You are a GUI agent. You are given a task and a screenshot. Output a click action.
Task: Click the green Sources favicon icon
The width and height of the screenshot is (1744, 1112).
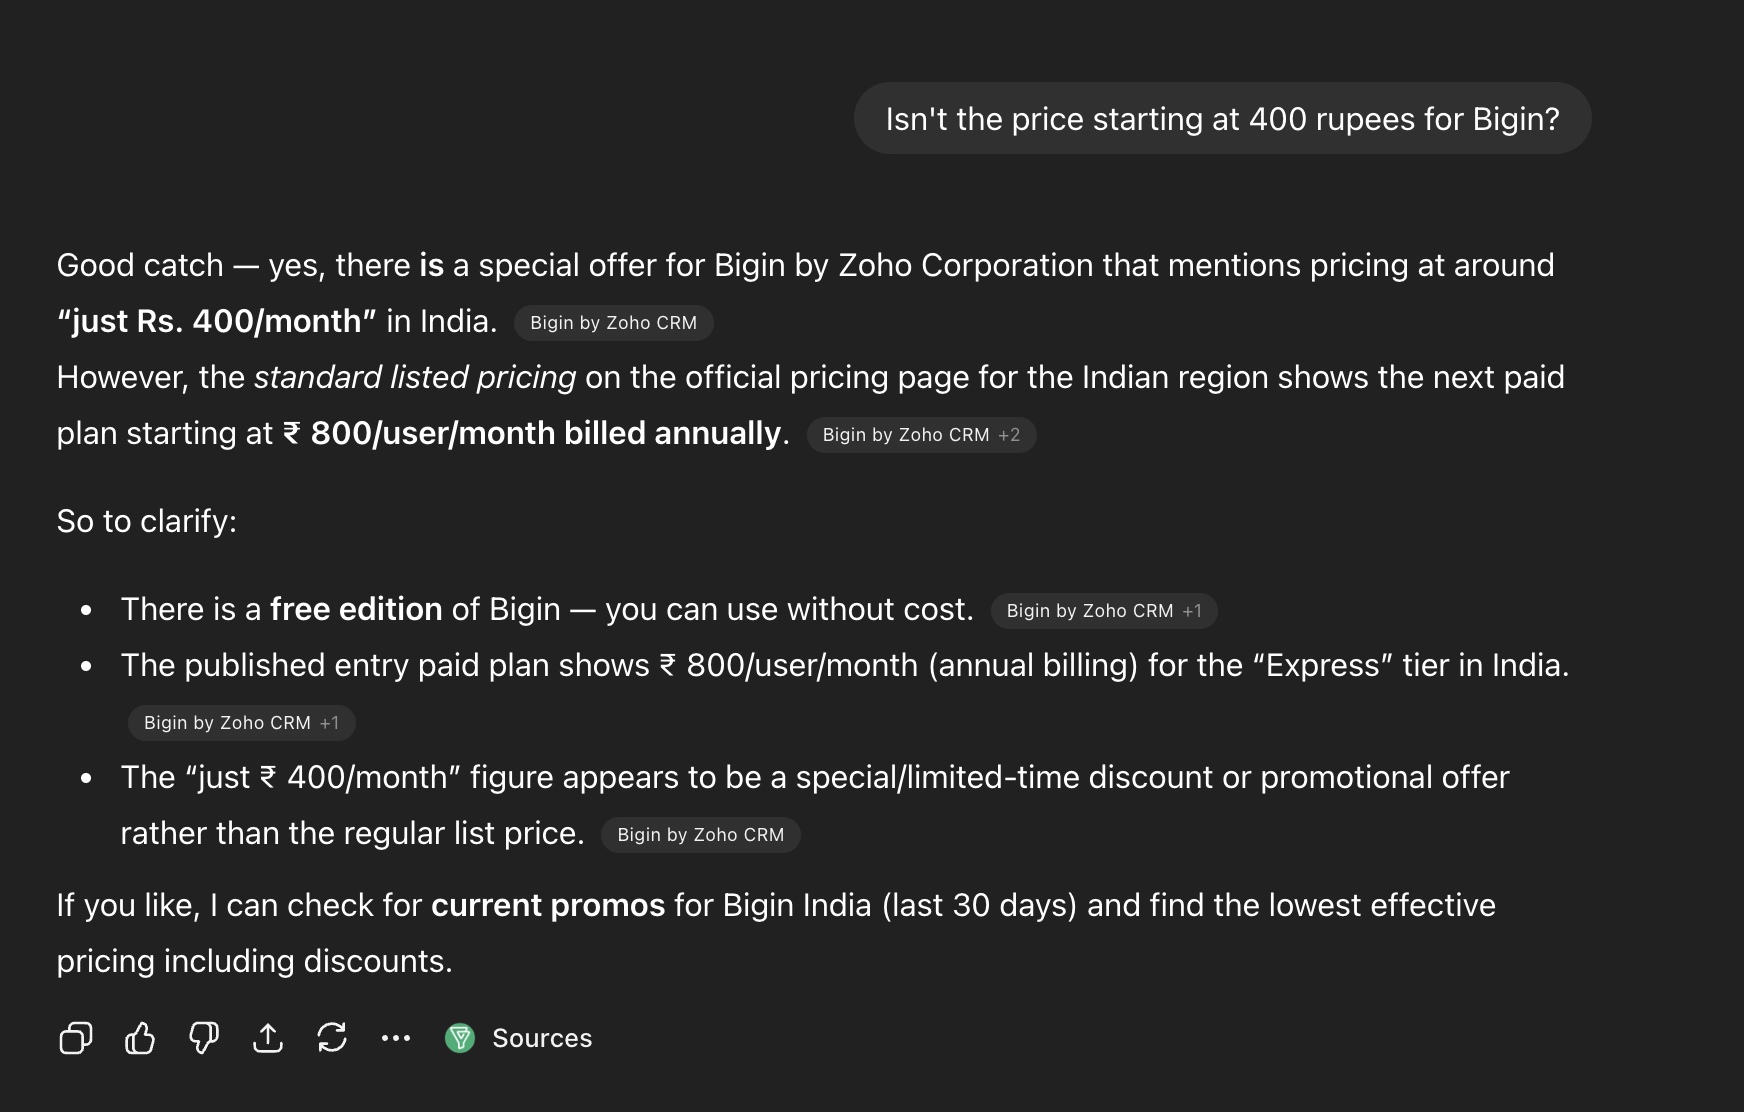pyautogui.click(x=460, y=1038)
